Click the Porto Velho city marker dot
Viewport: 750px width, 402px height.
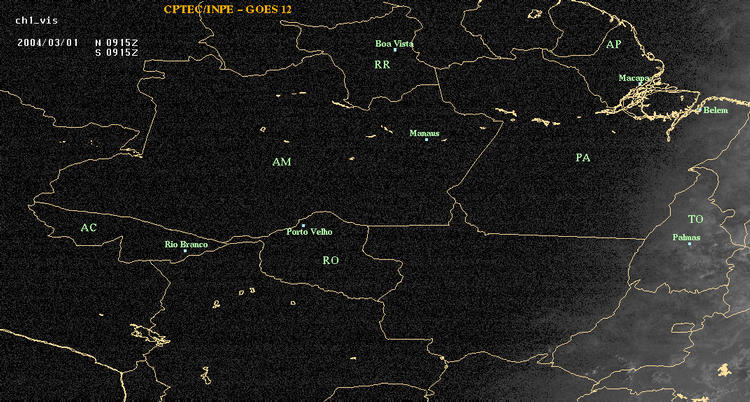(303, 225)
